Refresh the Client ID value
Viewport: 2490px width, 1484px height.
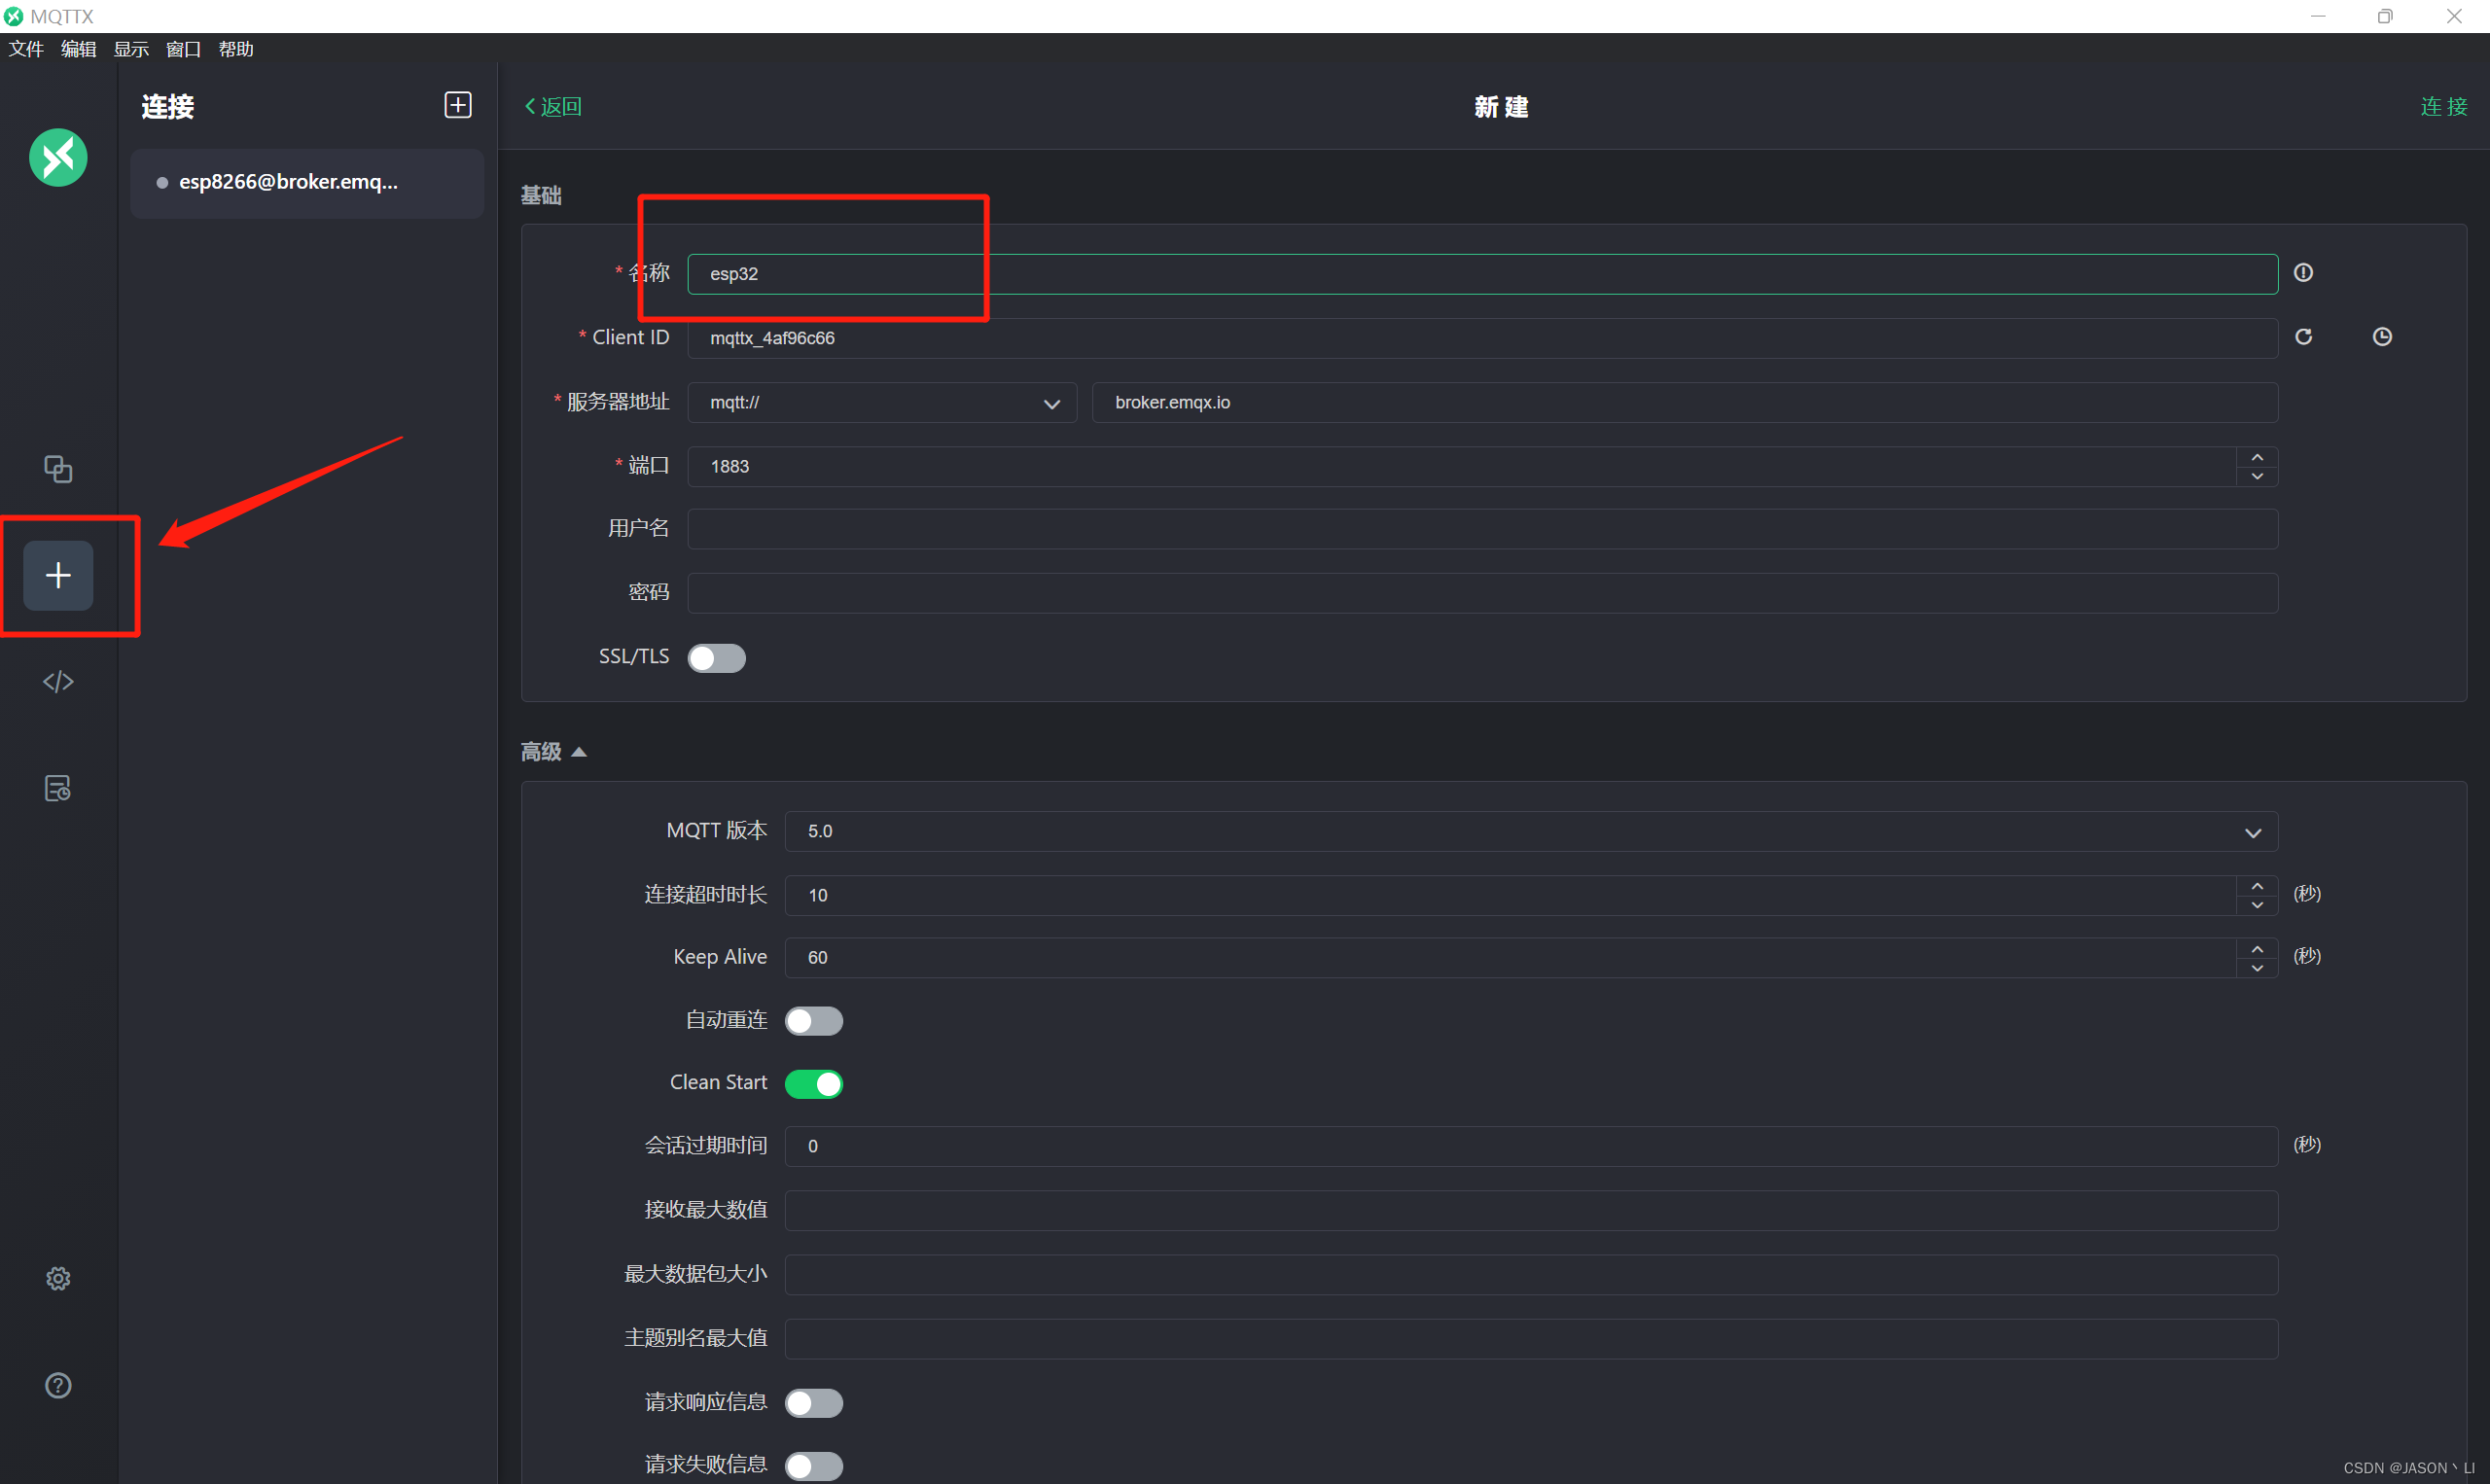tap(2304, 337)
